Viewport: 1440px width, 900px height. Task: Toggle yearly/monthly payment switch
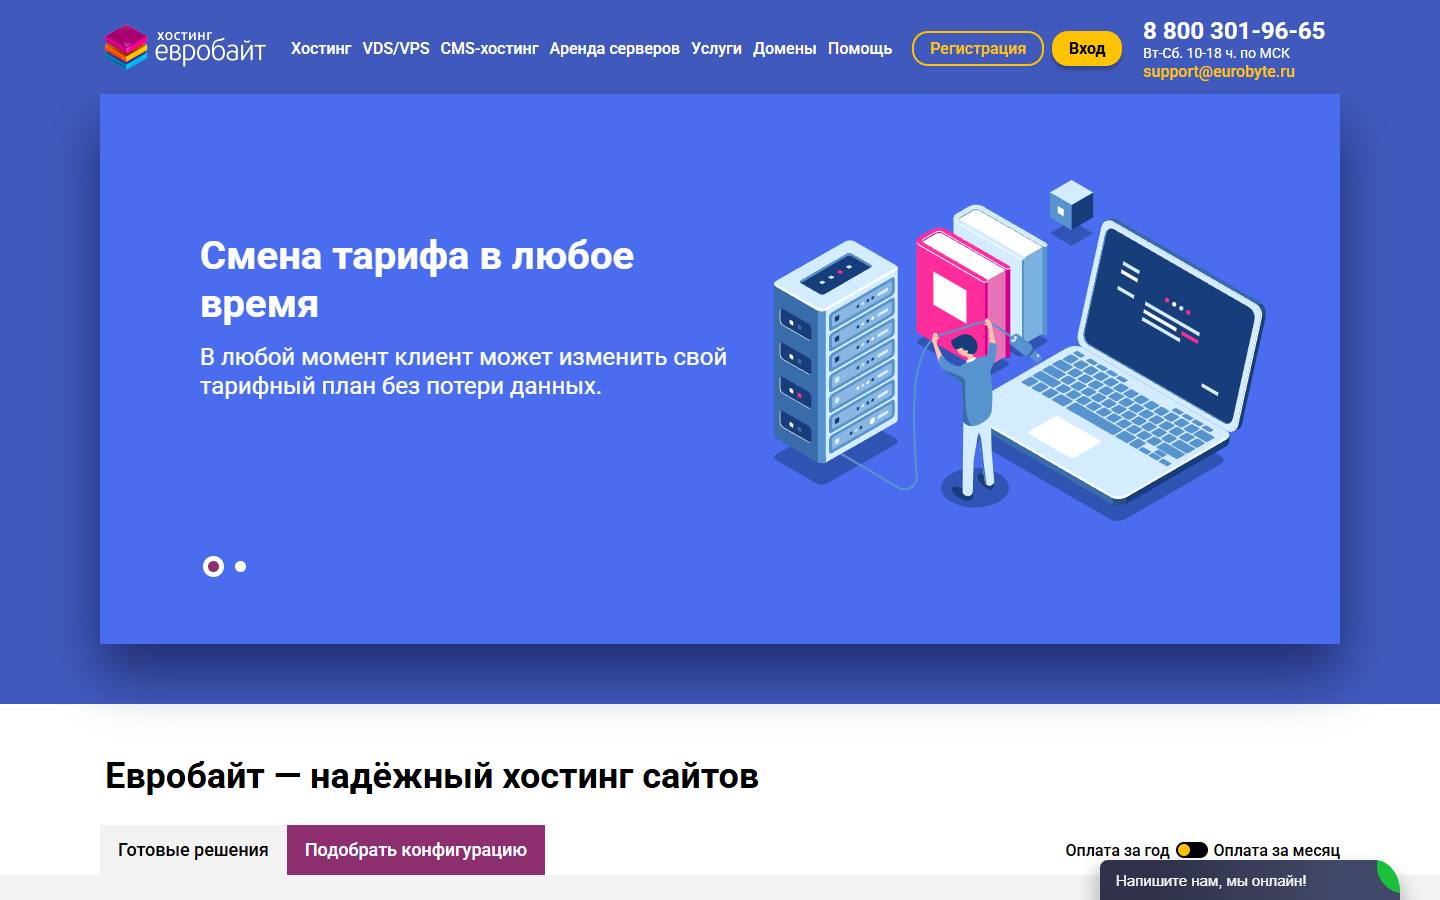click(x=1191, y=850)
